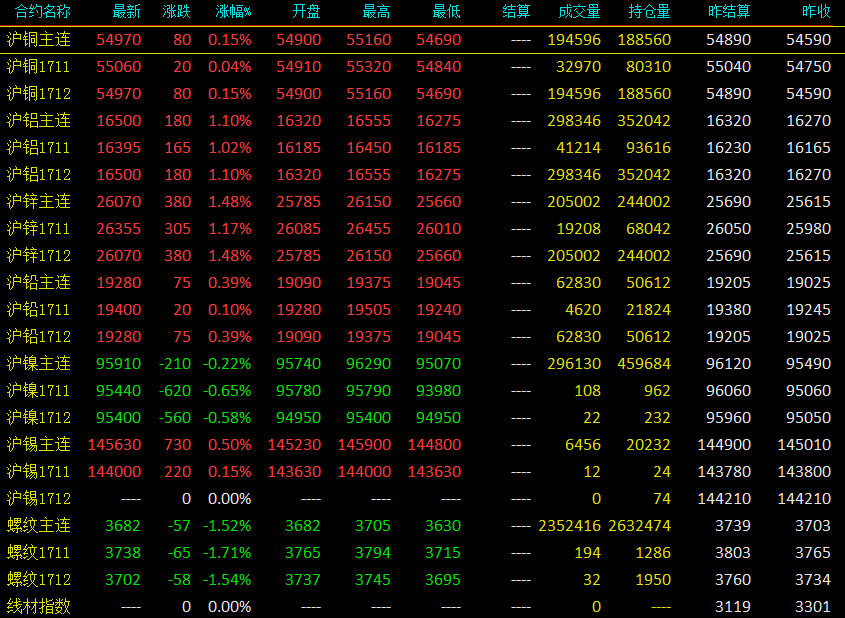Click the 涨幅% column header

233,12
